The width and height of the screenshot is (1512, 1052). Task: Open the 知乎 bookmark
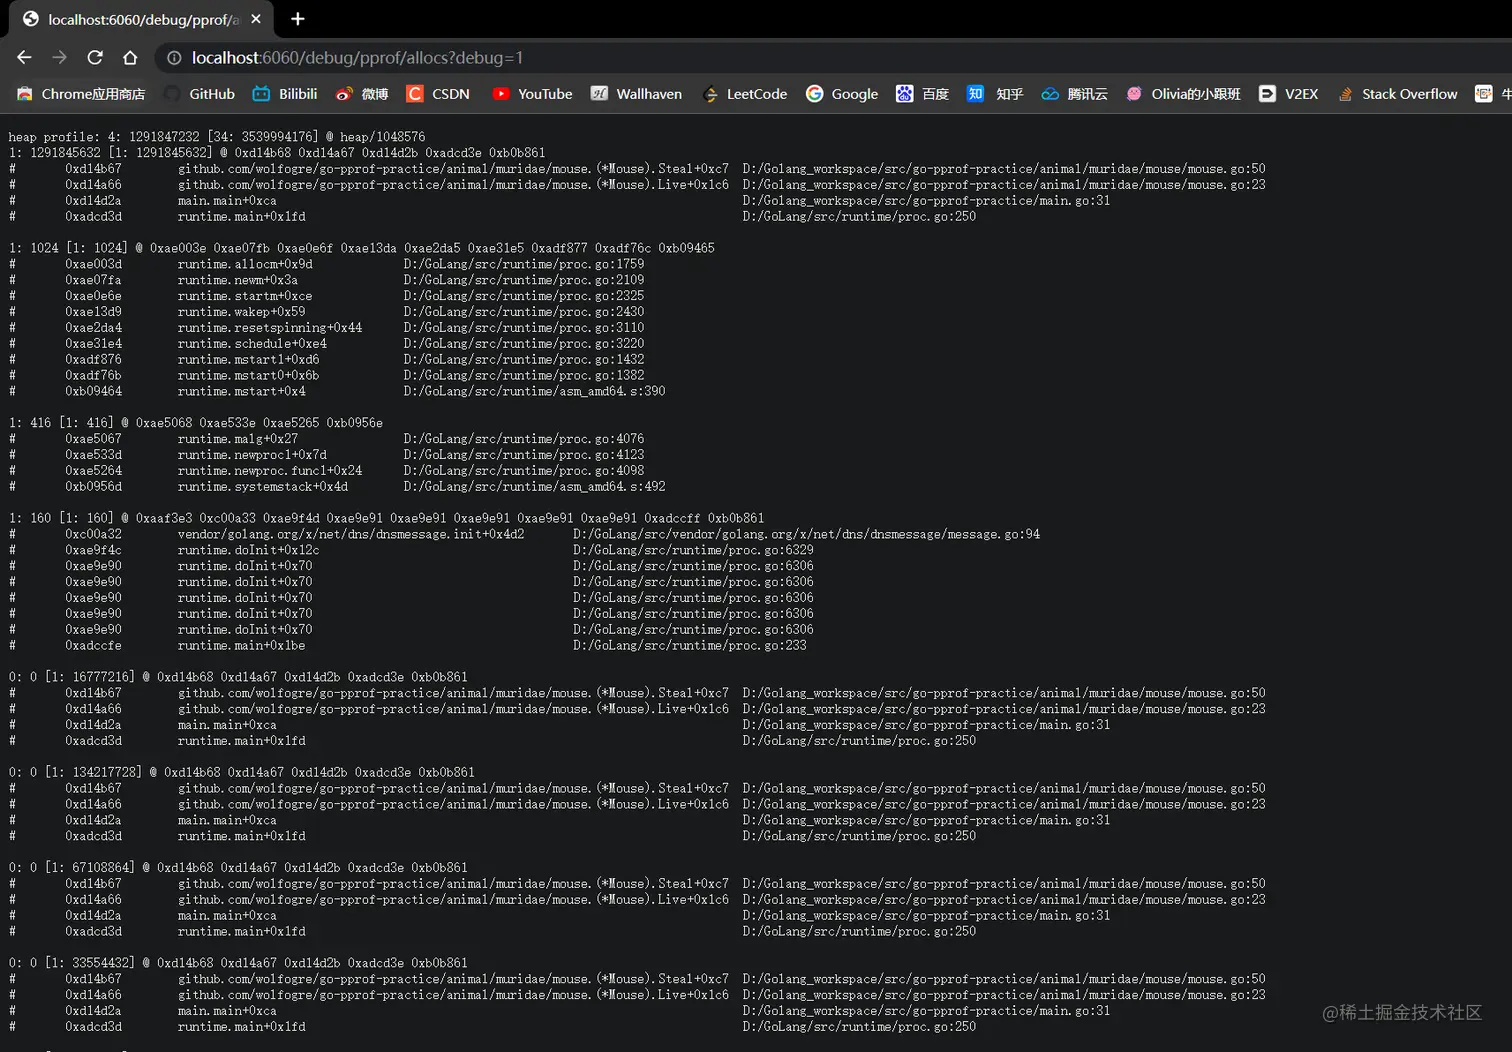[x=995, y=94]
